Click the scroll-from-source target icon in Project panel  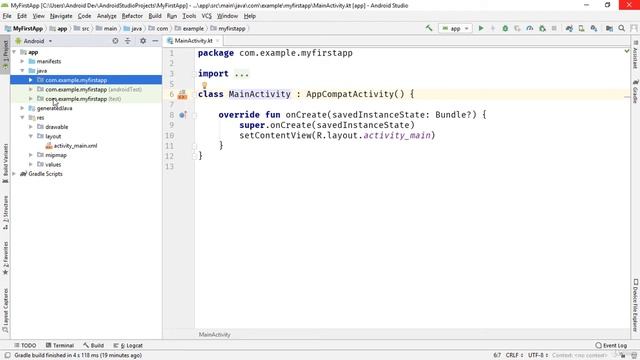[x=115, y=41]
